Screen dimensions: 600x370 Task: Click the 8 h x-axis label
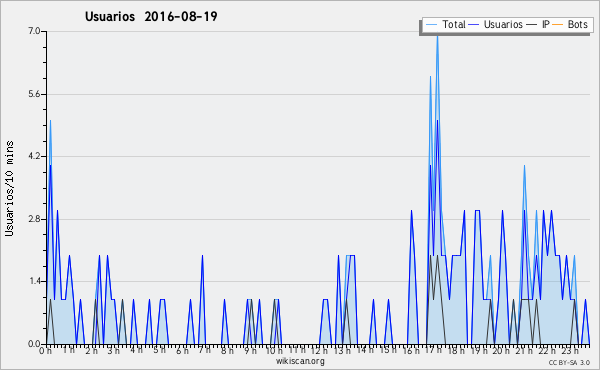[x=227, y=350]
